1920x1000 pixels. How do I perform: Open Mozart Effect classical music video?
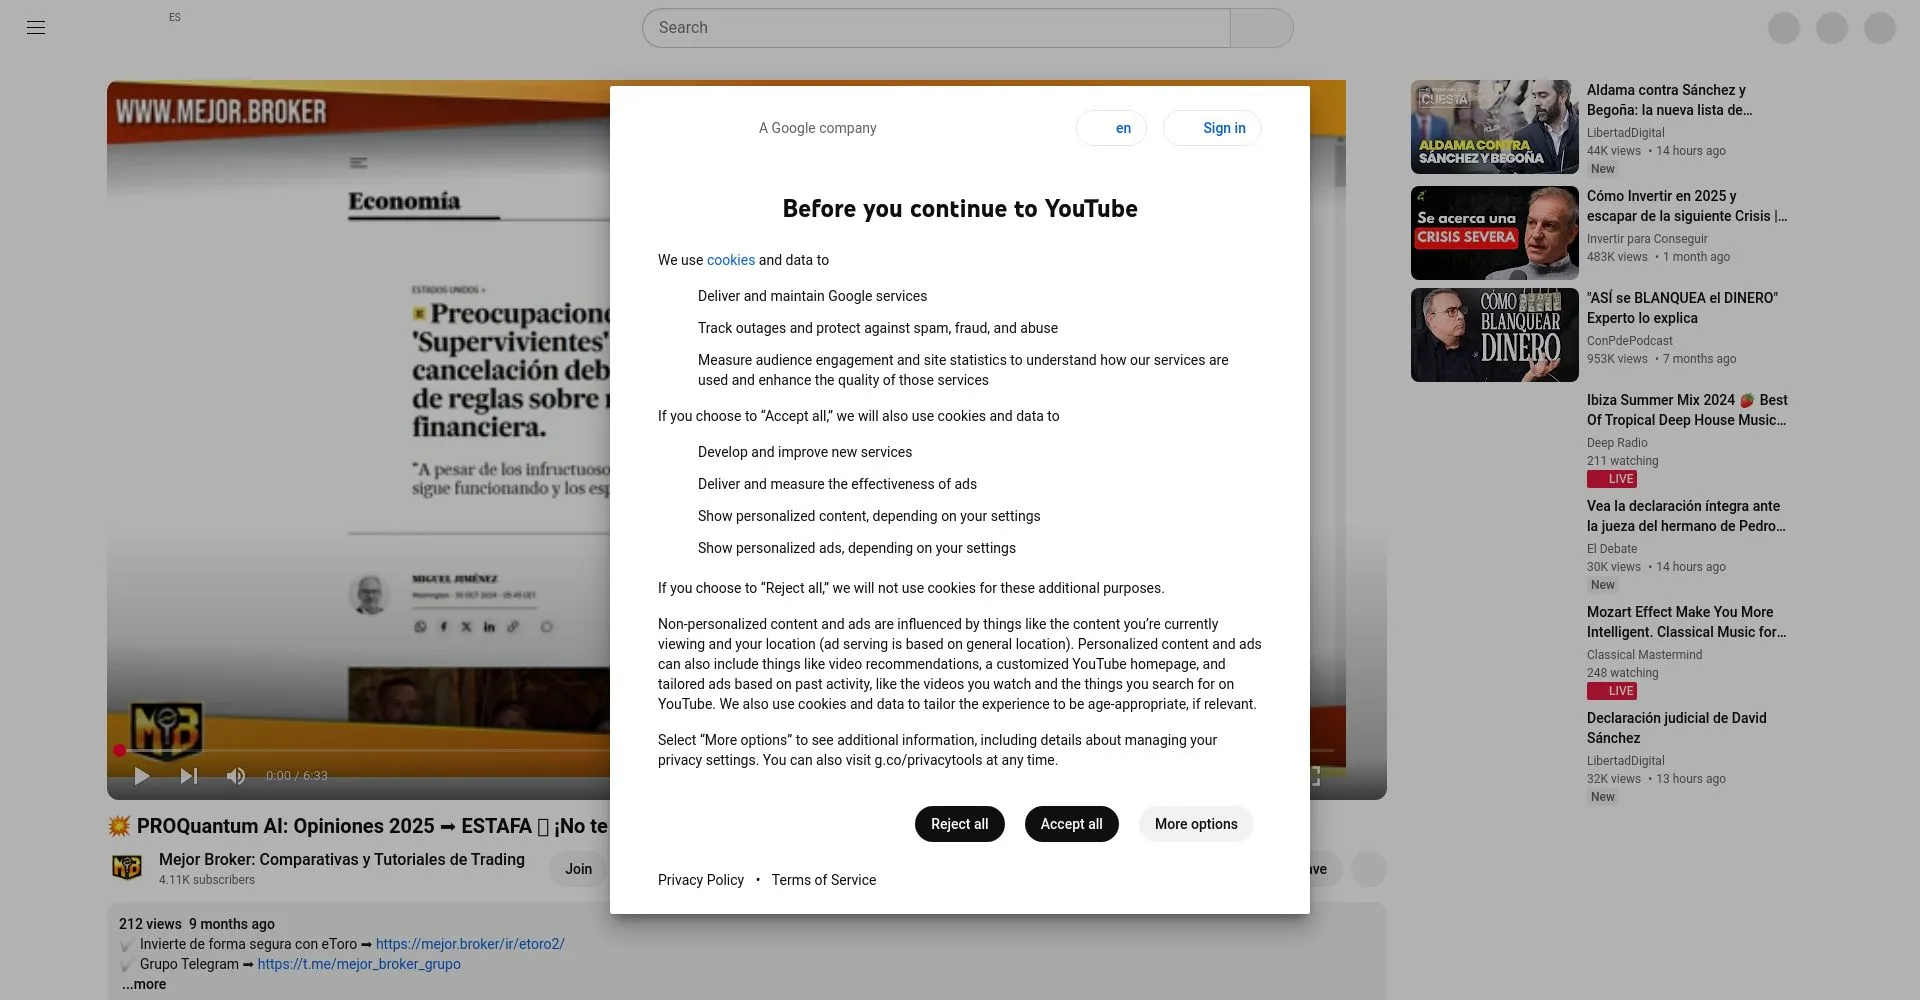[x=1686, y=622]
